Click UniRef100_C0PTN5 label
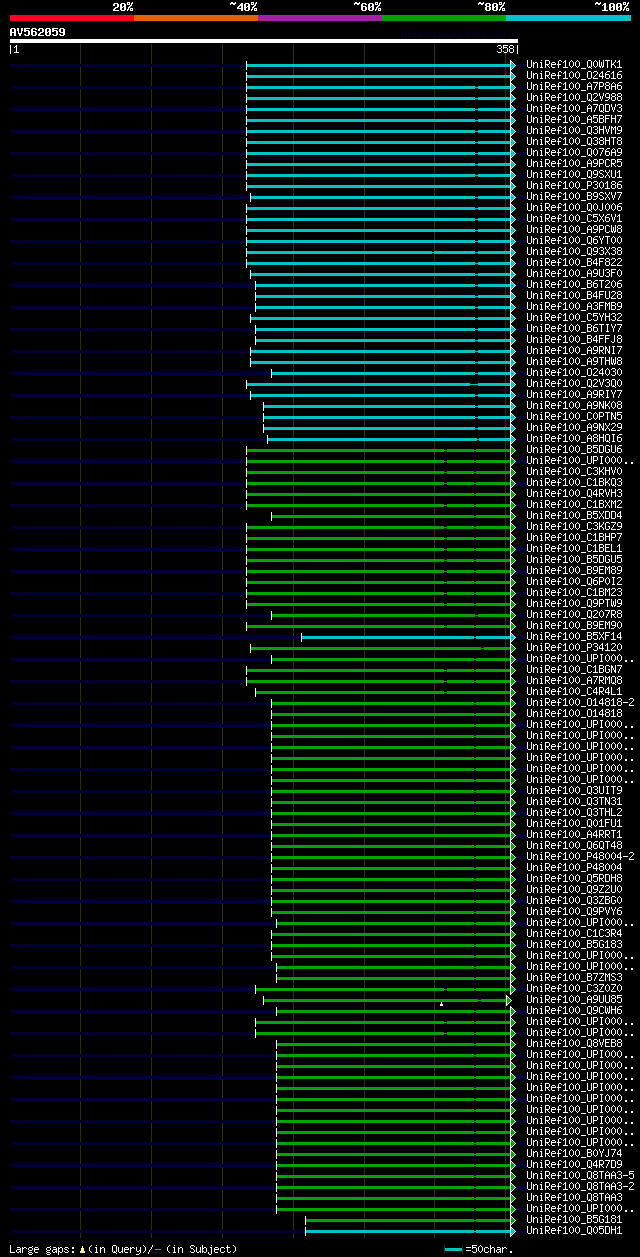The height and width of the screenshot is (1257, 640). coord(574,416)
